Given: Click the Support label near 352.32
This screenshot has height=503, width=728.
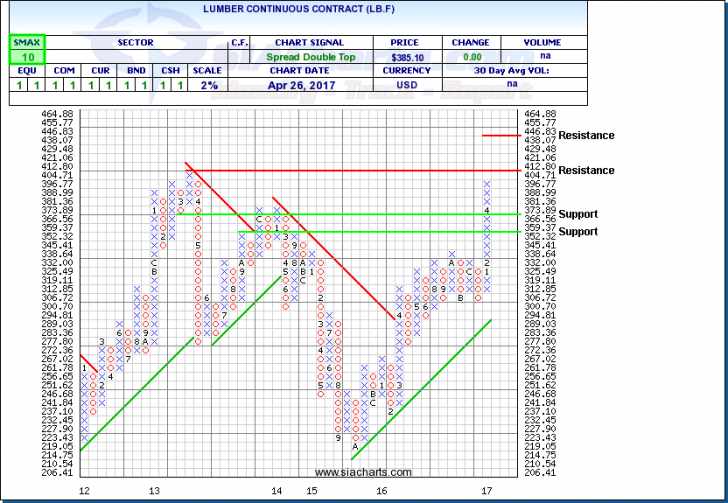Looking at the screenshot, I should tap(578, 232).
